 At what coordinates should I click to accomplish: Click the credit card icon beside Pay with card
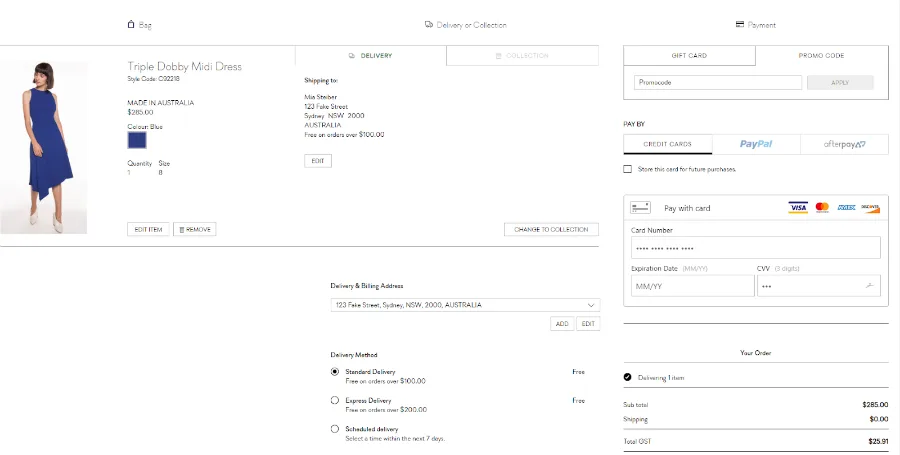coord(643,208)
